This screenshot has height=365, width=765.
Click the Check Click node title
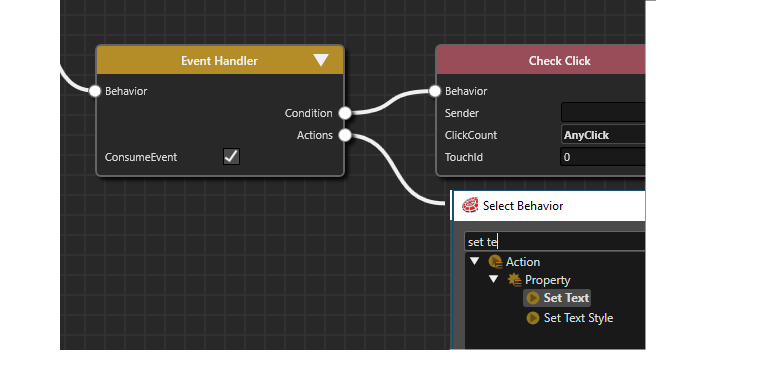coord(559,61)
